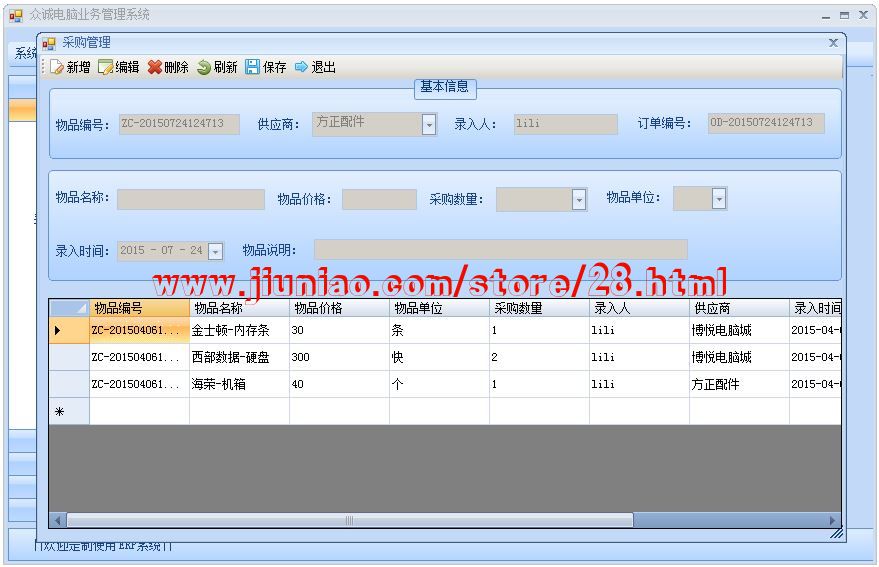
Task: Click the unit cell showing 快
Action: (440, 357)
